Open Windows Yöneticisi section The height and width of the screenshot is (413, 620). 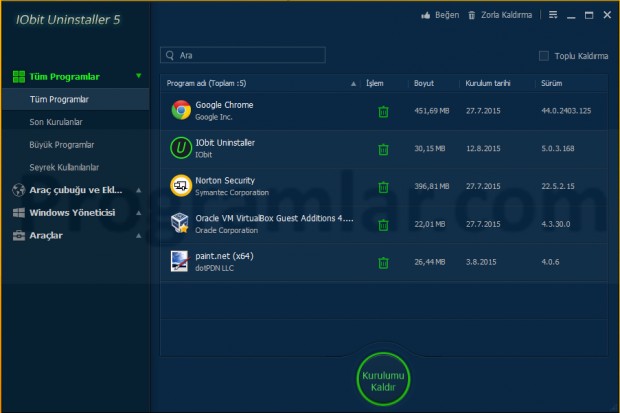click(x=72, y=213)
